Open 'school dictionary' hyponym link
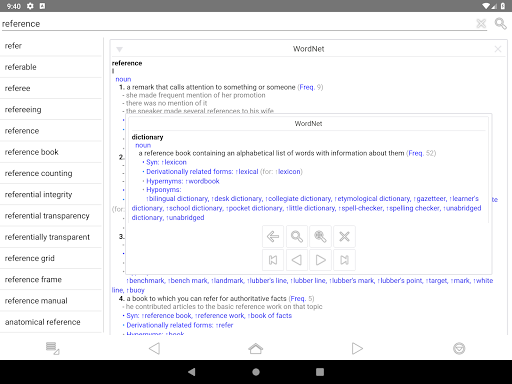Image resolution: width=512 pixels, height=384 pixels. (x=194, y=208)
